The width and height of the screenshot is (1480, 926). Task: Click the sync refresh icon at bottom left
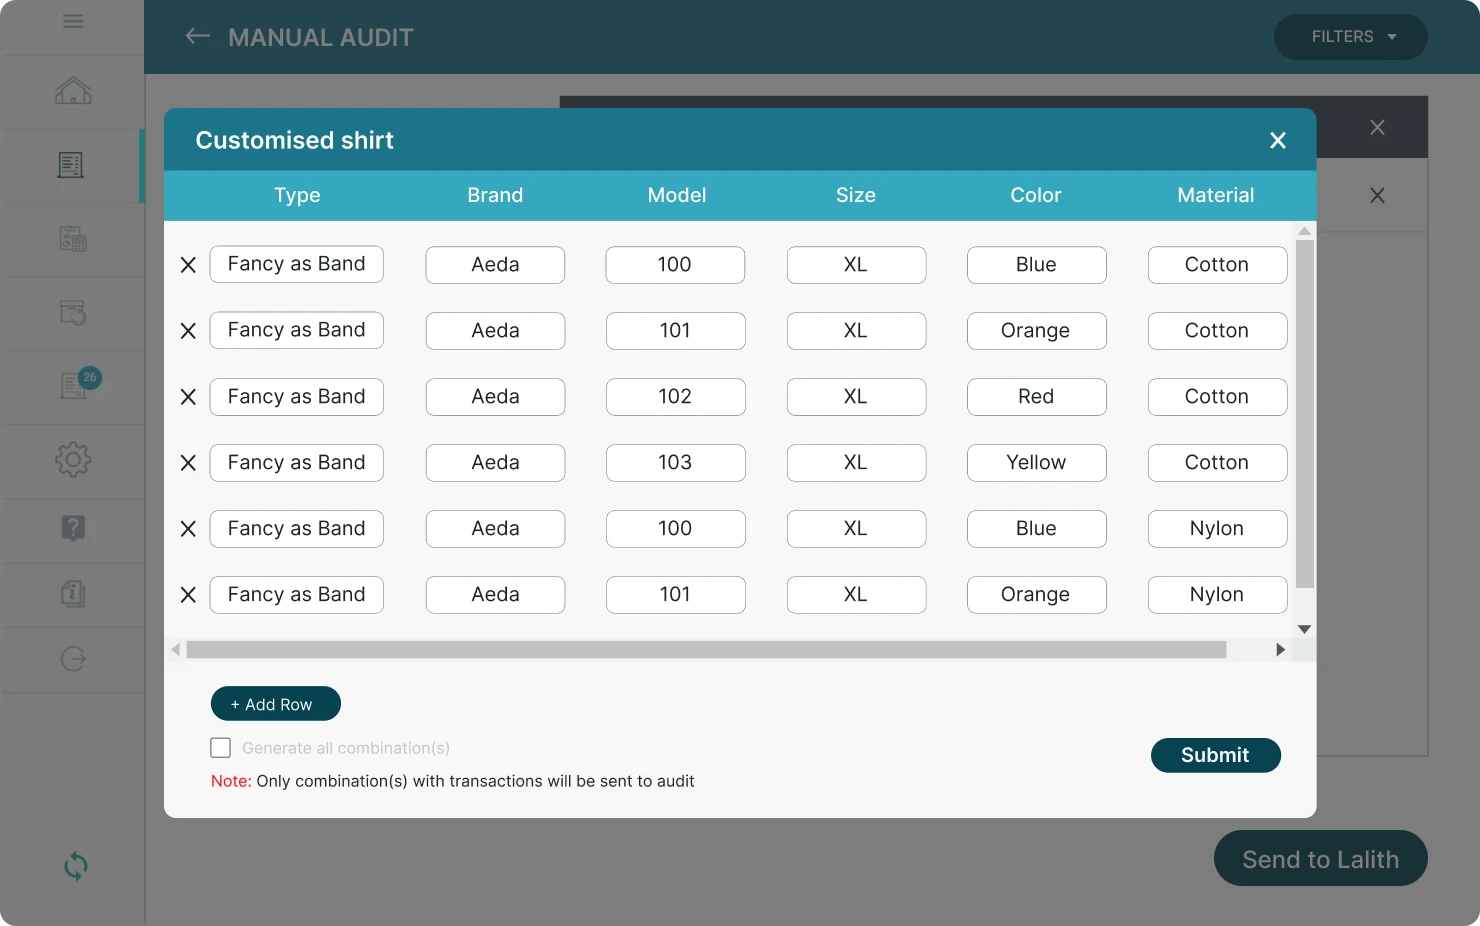[x=74, y=866]
